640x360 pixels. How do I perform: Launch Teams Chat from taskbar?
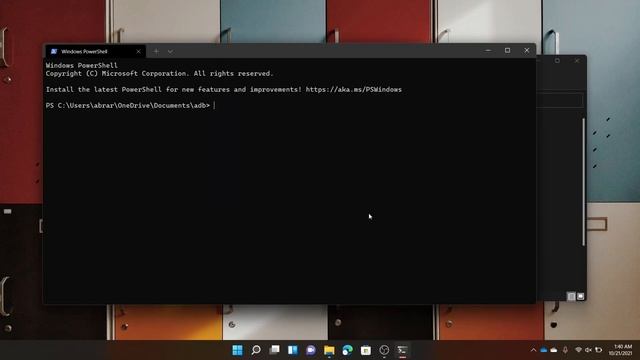click(x=311, y=350)
